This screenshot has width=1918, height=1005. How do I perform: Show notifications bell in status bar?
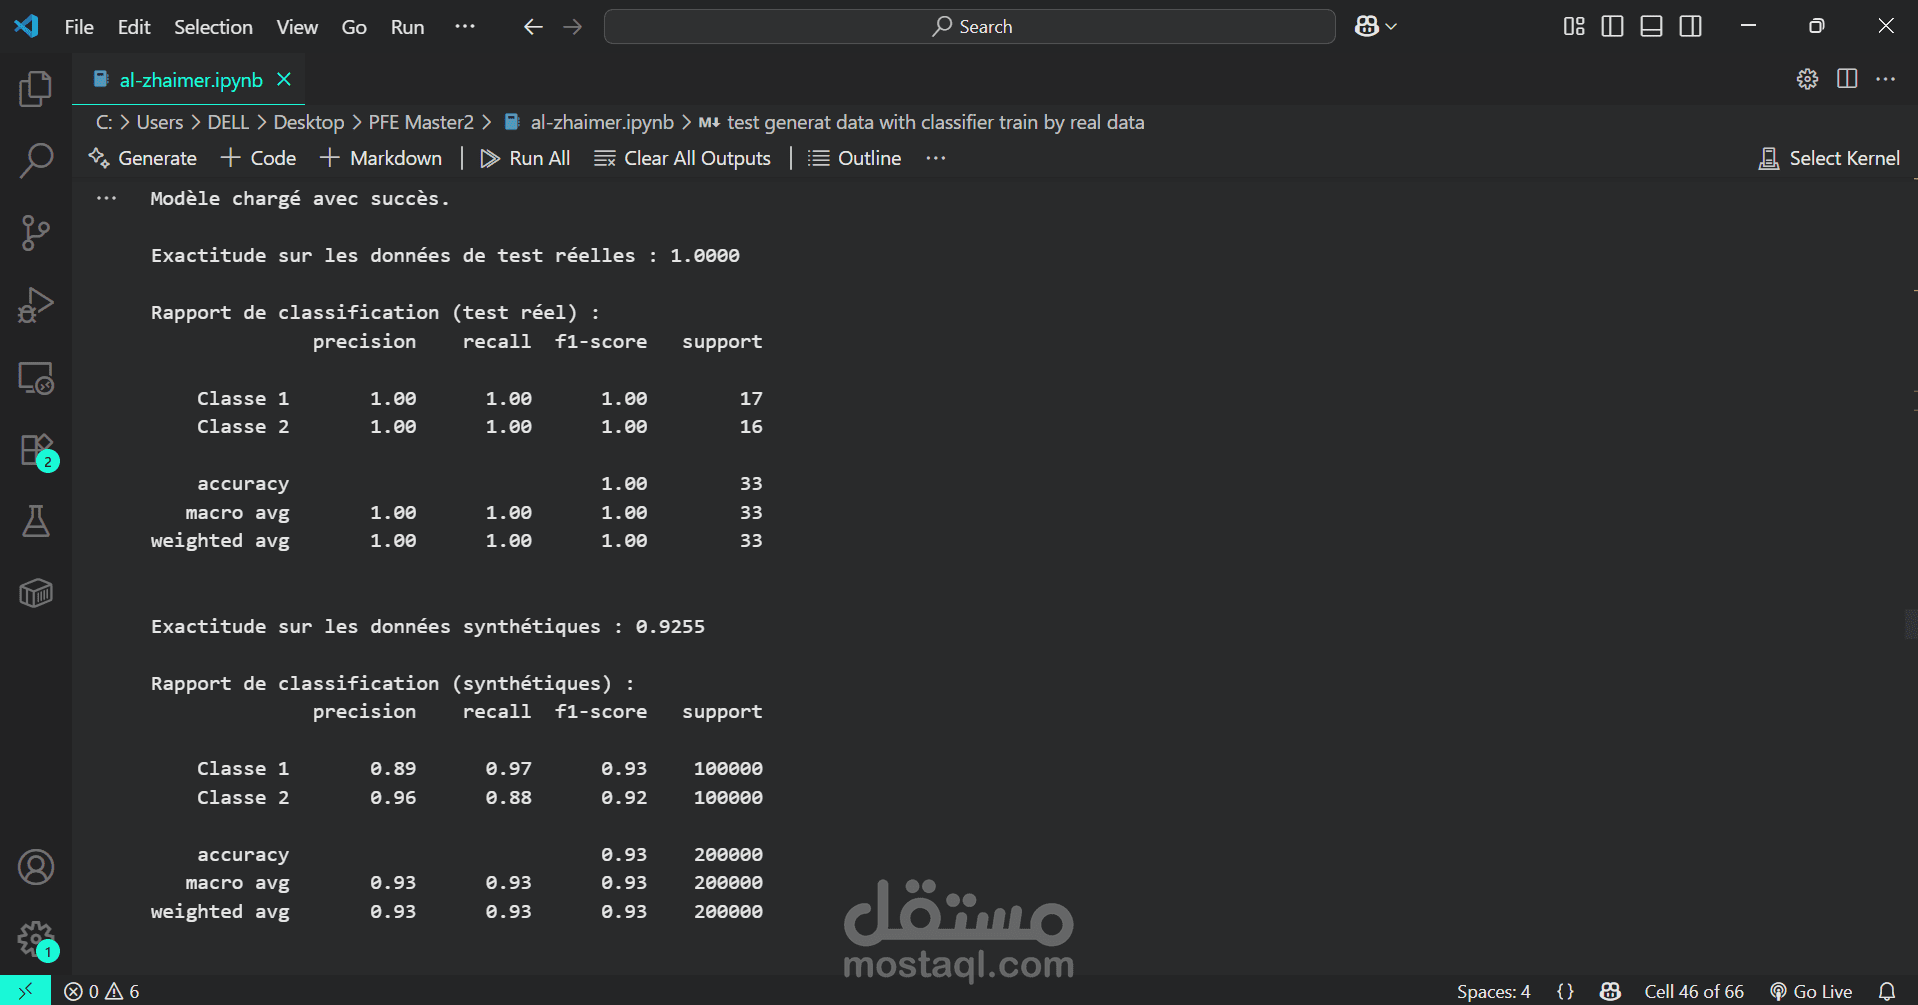tap(1887, 991)
